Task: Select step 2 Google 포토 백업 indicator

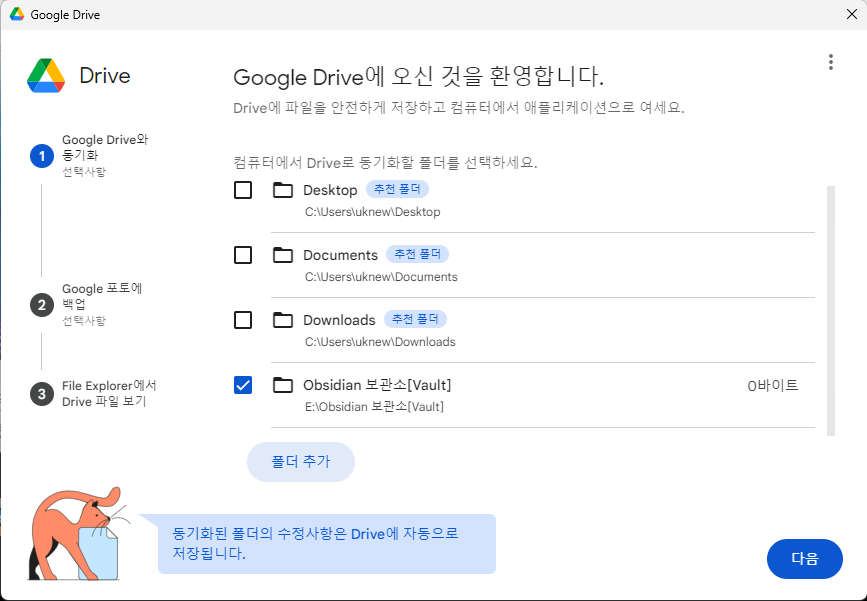Action: coord(41,305)
